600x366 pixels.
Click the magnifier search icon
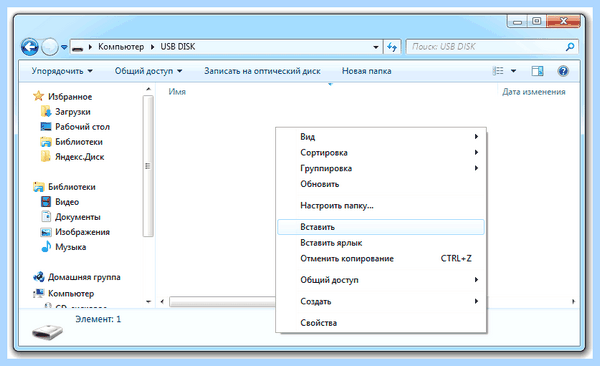coord(570,47)
